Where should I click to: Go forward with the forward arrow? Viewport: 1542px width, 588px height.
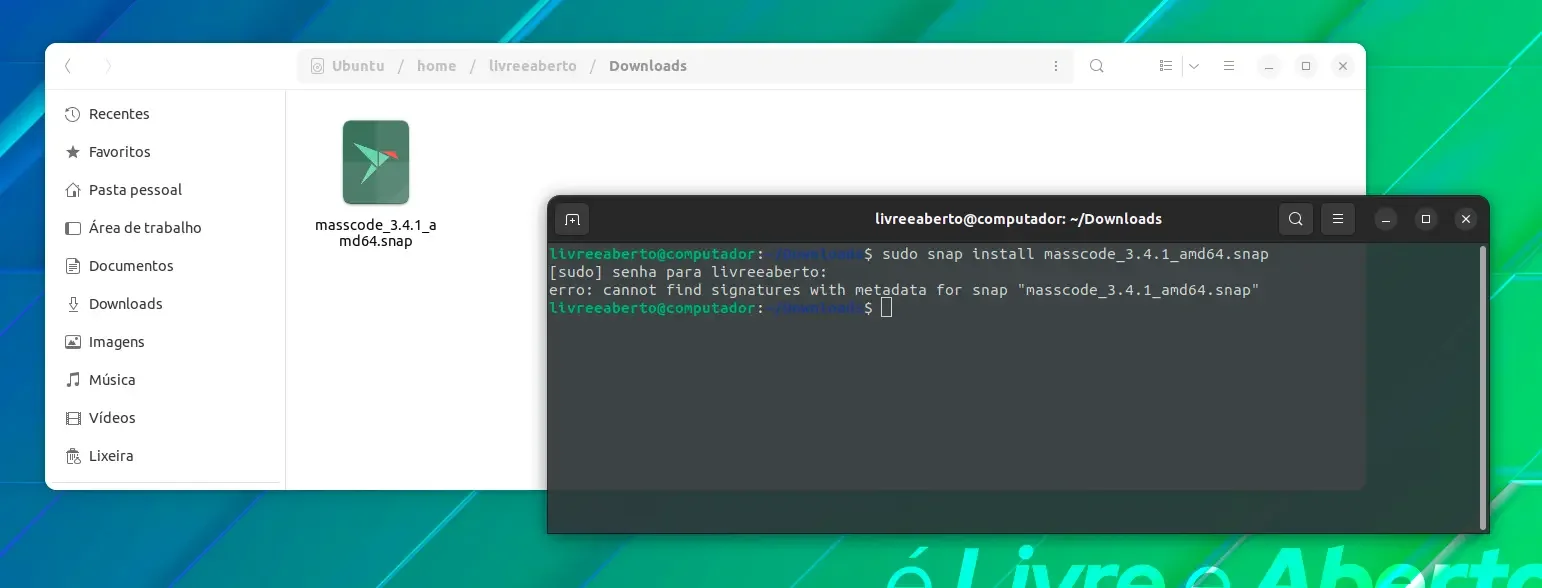click(108, 66)
